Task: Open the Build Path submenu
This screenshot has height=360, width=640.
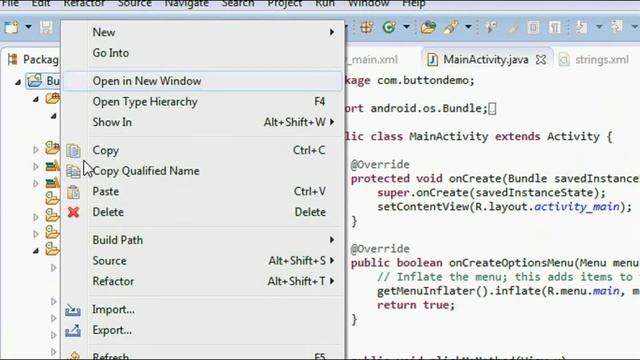Action: coord(202,240)
